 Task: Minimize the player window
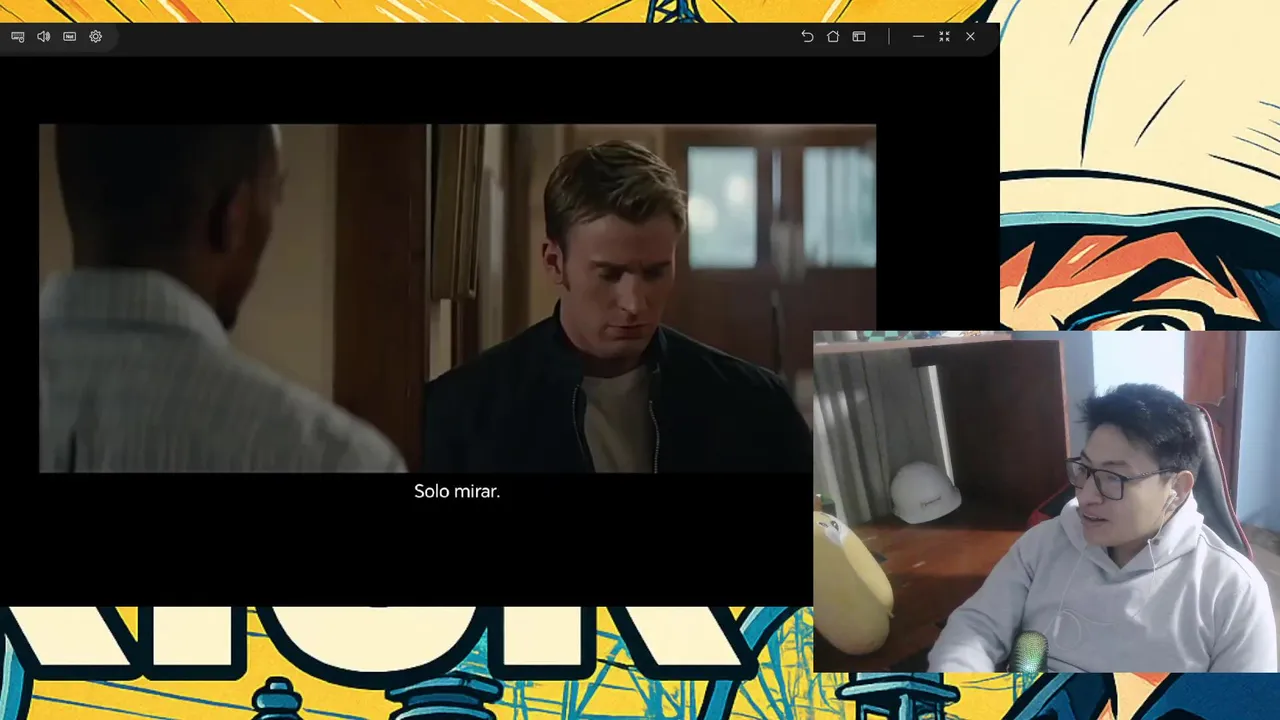point(918,36)
